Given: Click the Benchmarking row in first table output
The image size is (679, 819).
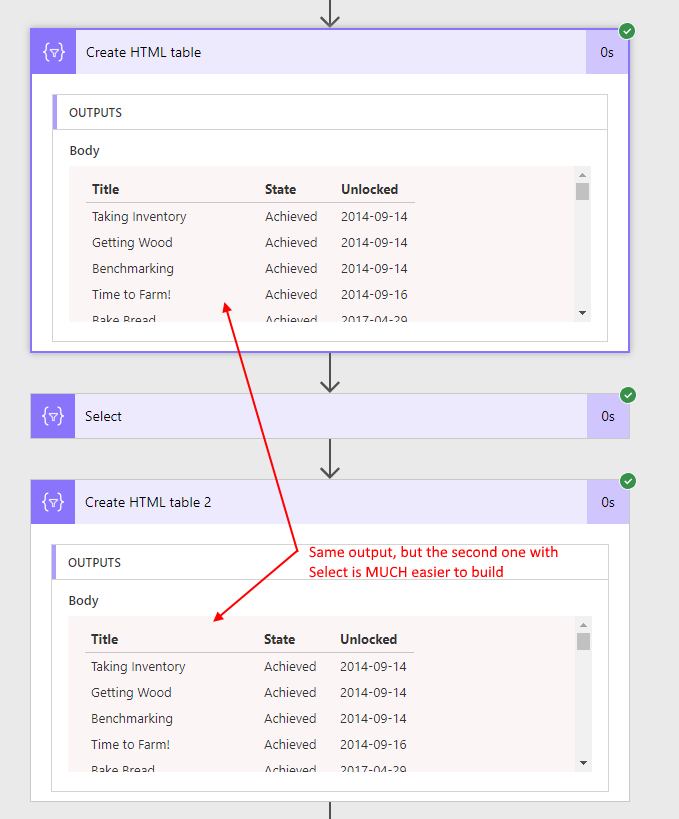Looking at the screenshot, I should (x=133, y=269).
